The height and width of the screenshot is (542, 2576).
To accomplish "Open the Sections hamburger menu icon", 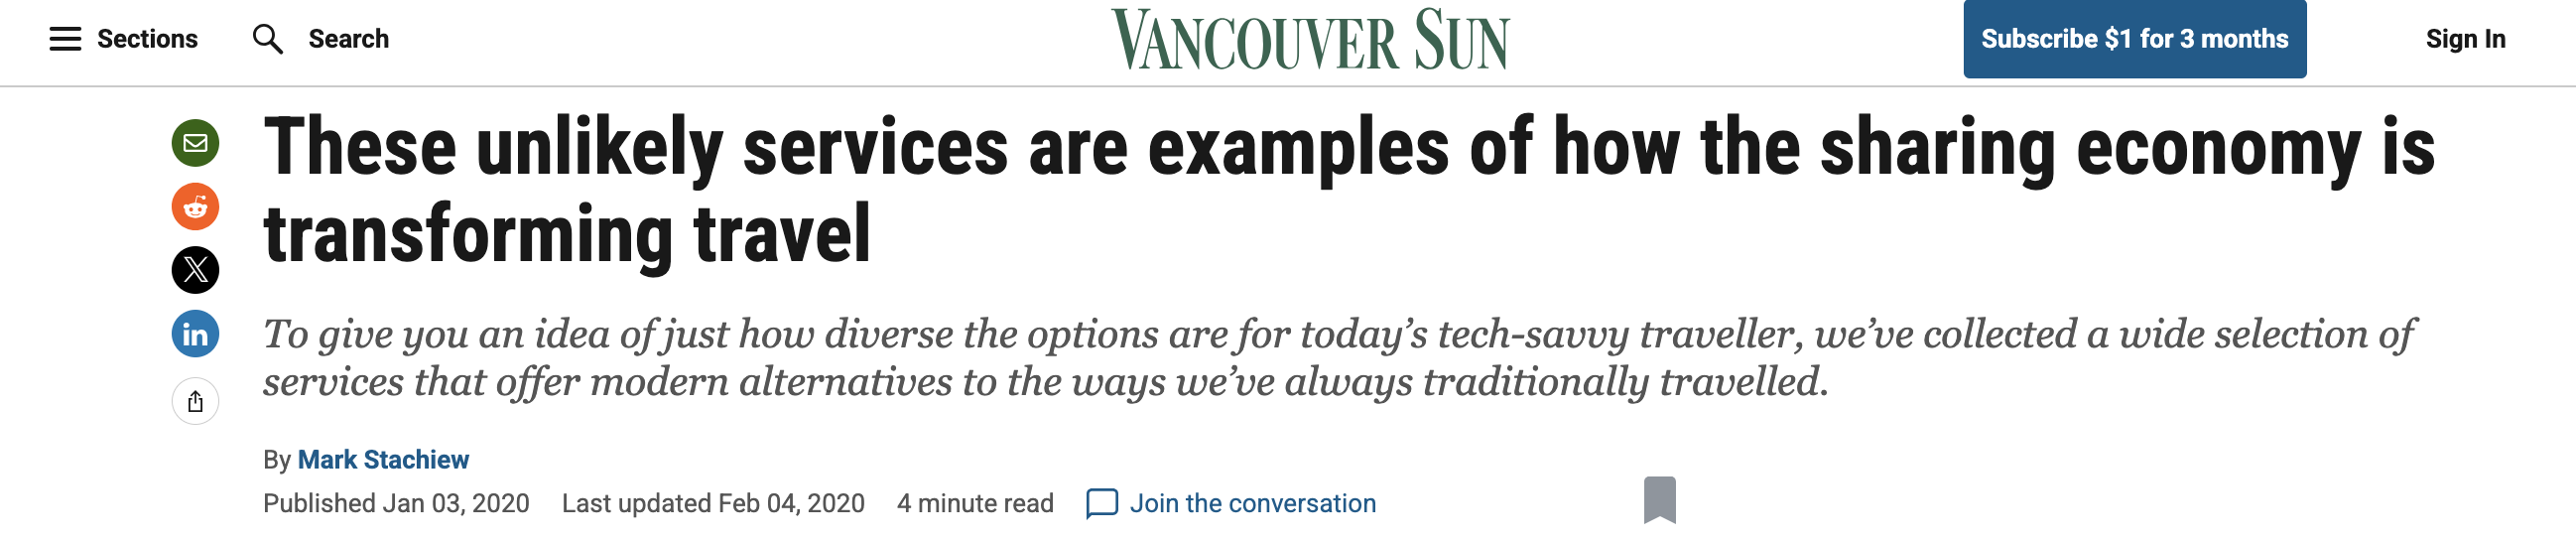I will [x=65, y=39].
